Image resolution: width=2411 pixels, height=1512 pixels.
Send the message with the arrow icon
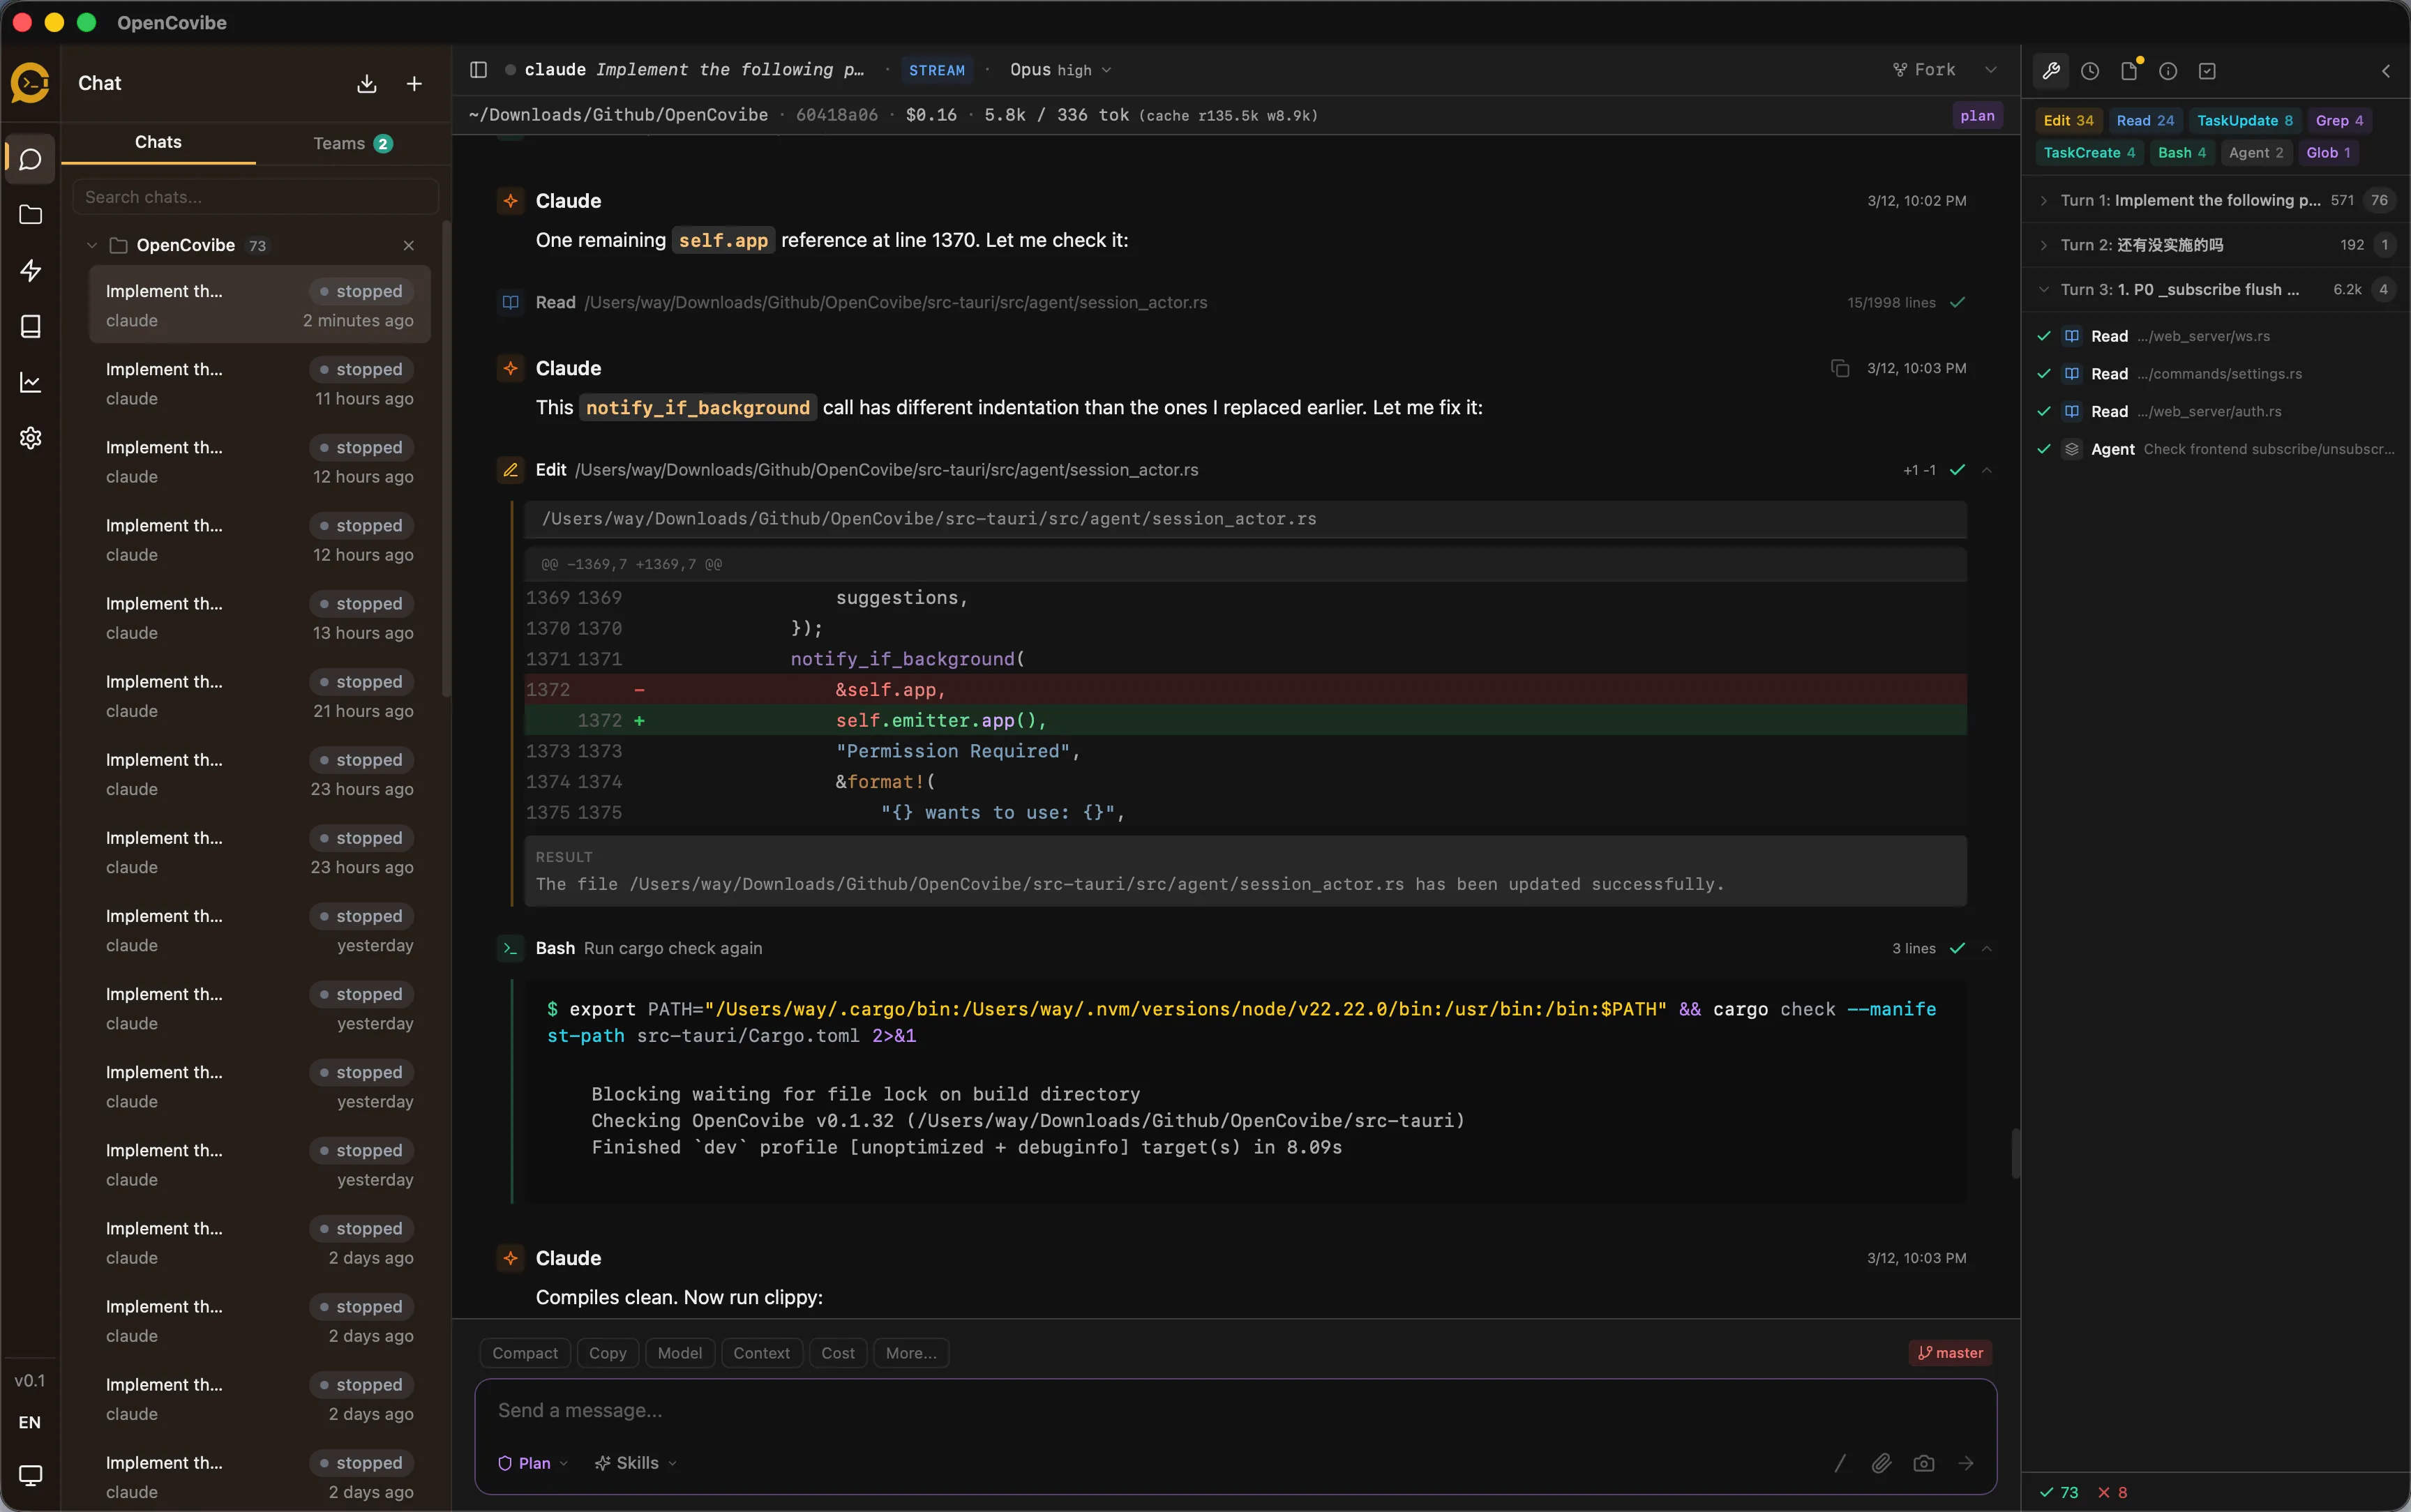point(1967,1462)
